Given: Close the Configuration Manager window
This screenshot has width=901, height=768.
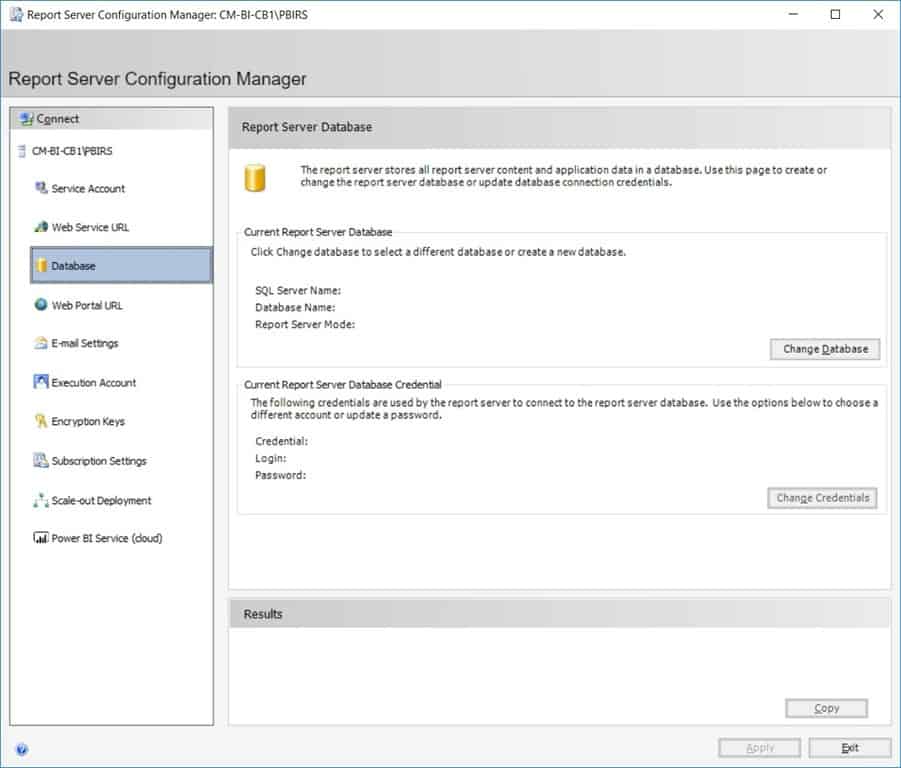Looking at the screenshot, I should [x=878, y=14].
